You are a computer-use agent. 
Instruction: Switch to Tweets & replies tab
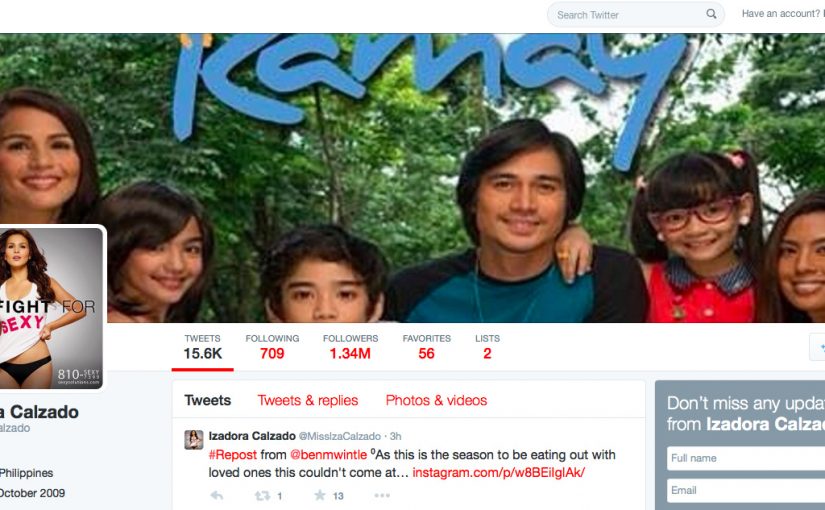click(308, 401)
